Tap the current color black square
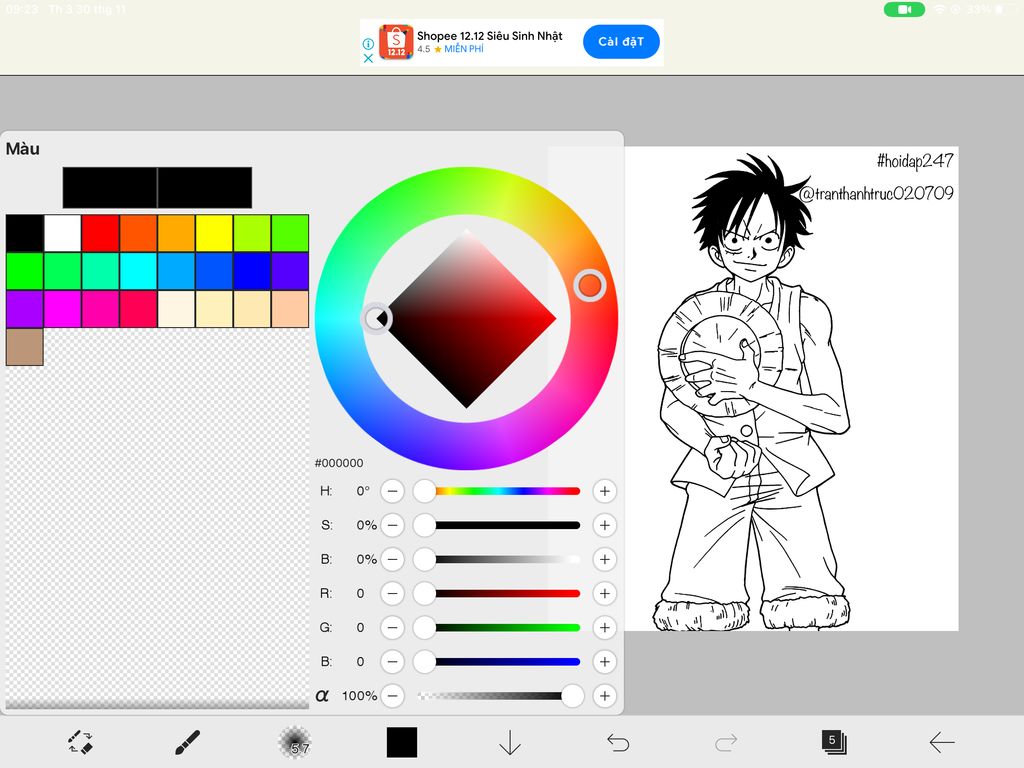The height and width of the screenshot is (768, 1024). coord(402,743)
